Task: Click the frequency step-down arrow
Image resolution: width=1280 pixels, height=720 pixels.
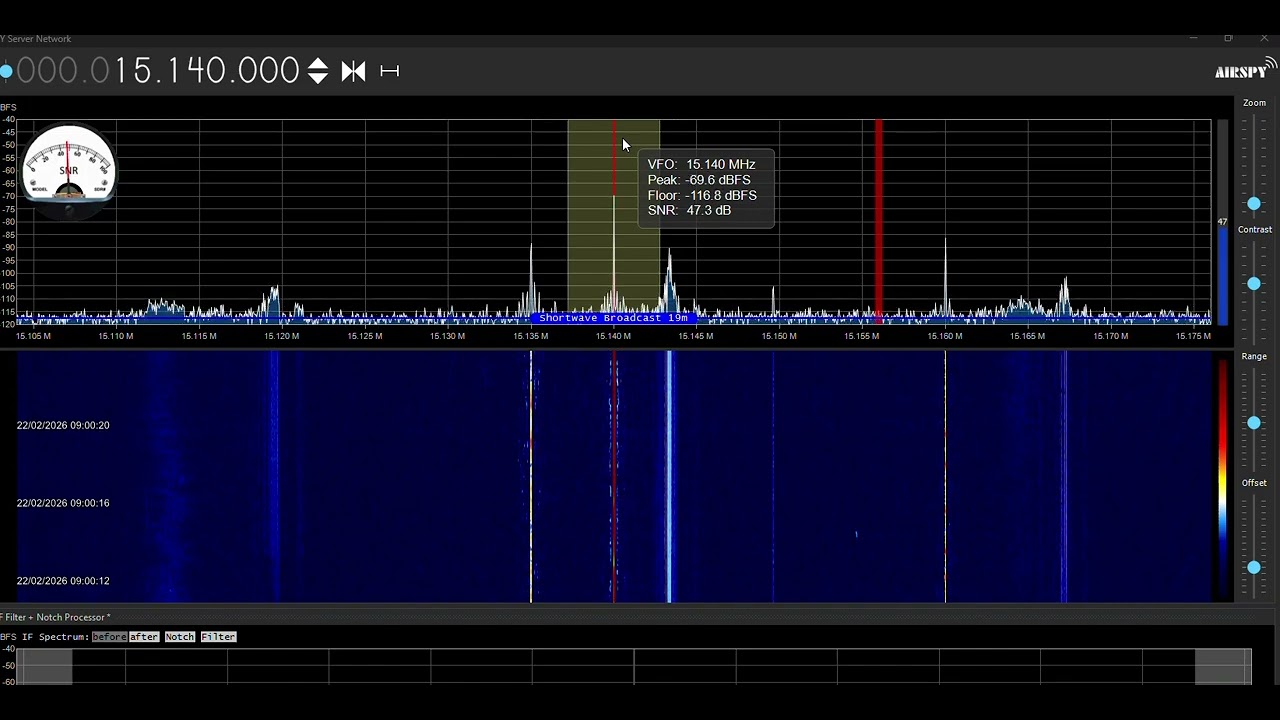Action: pos(317,78)
